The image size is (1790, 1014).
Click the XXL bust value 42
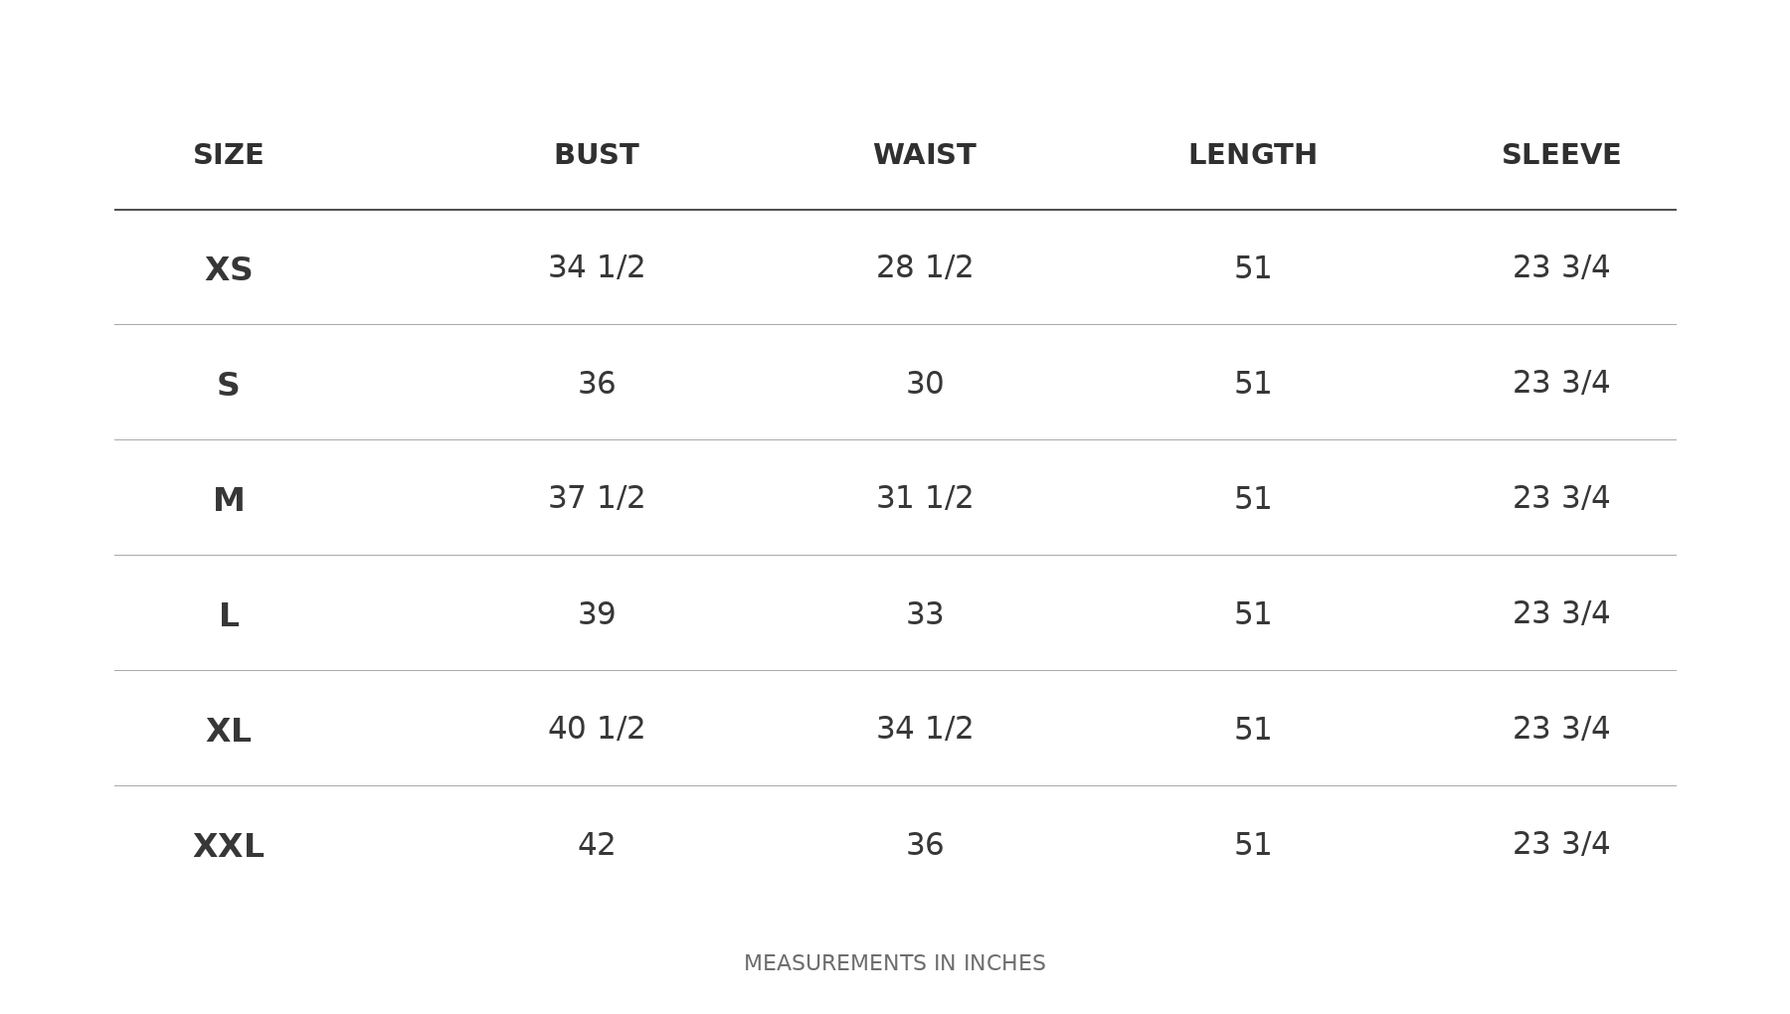tap(596, 845)
